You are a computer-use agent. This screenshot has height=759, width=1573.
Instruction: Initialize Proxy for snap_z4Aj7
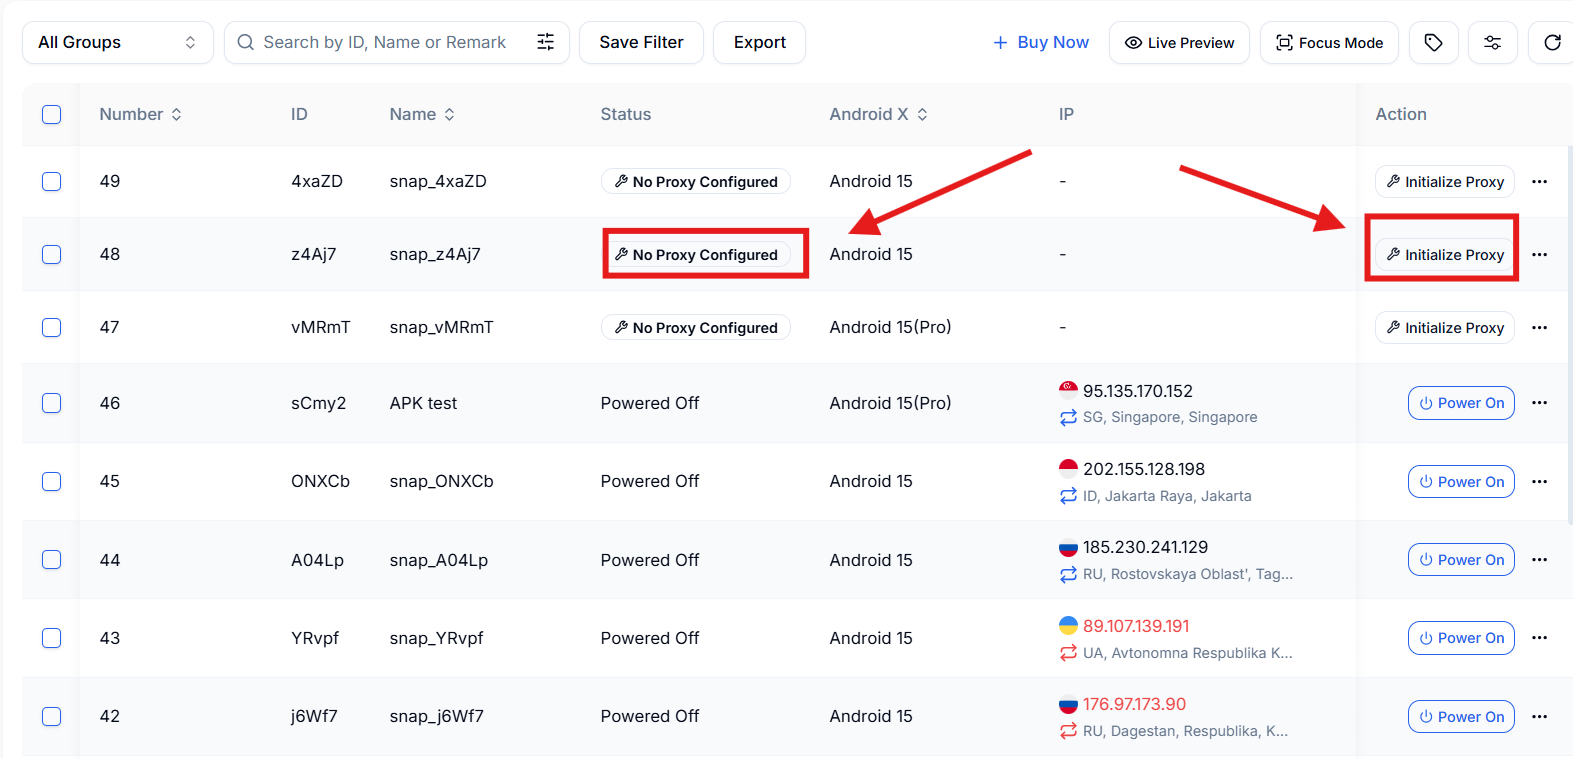tap(1445, 255)
